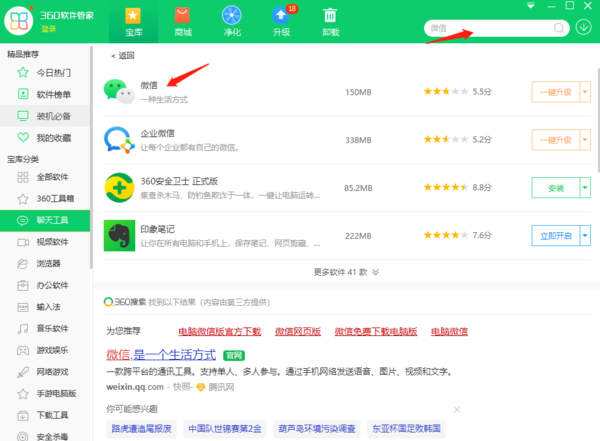
Task: Open 浏览器 category
Action: [x=45, y=264]
